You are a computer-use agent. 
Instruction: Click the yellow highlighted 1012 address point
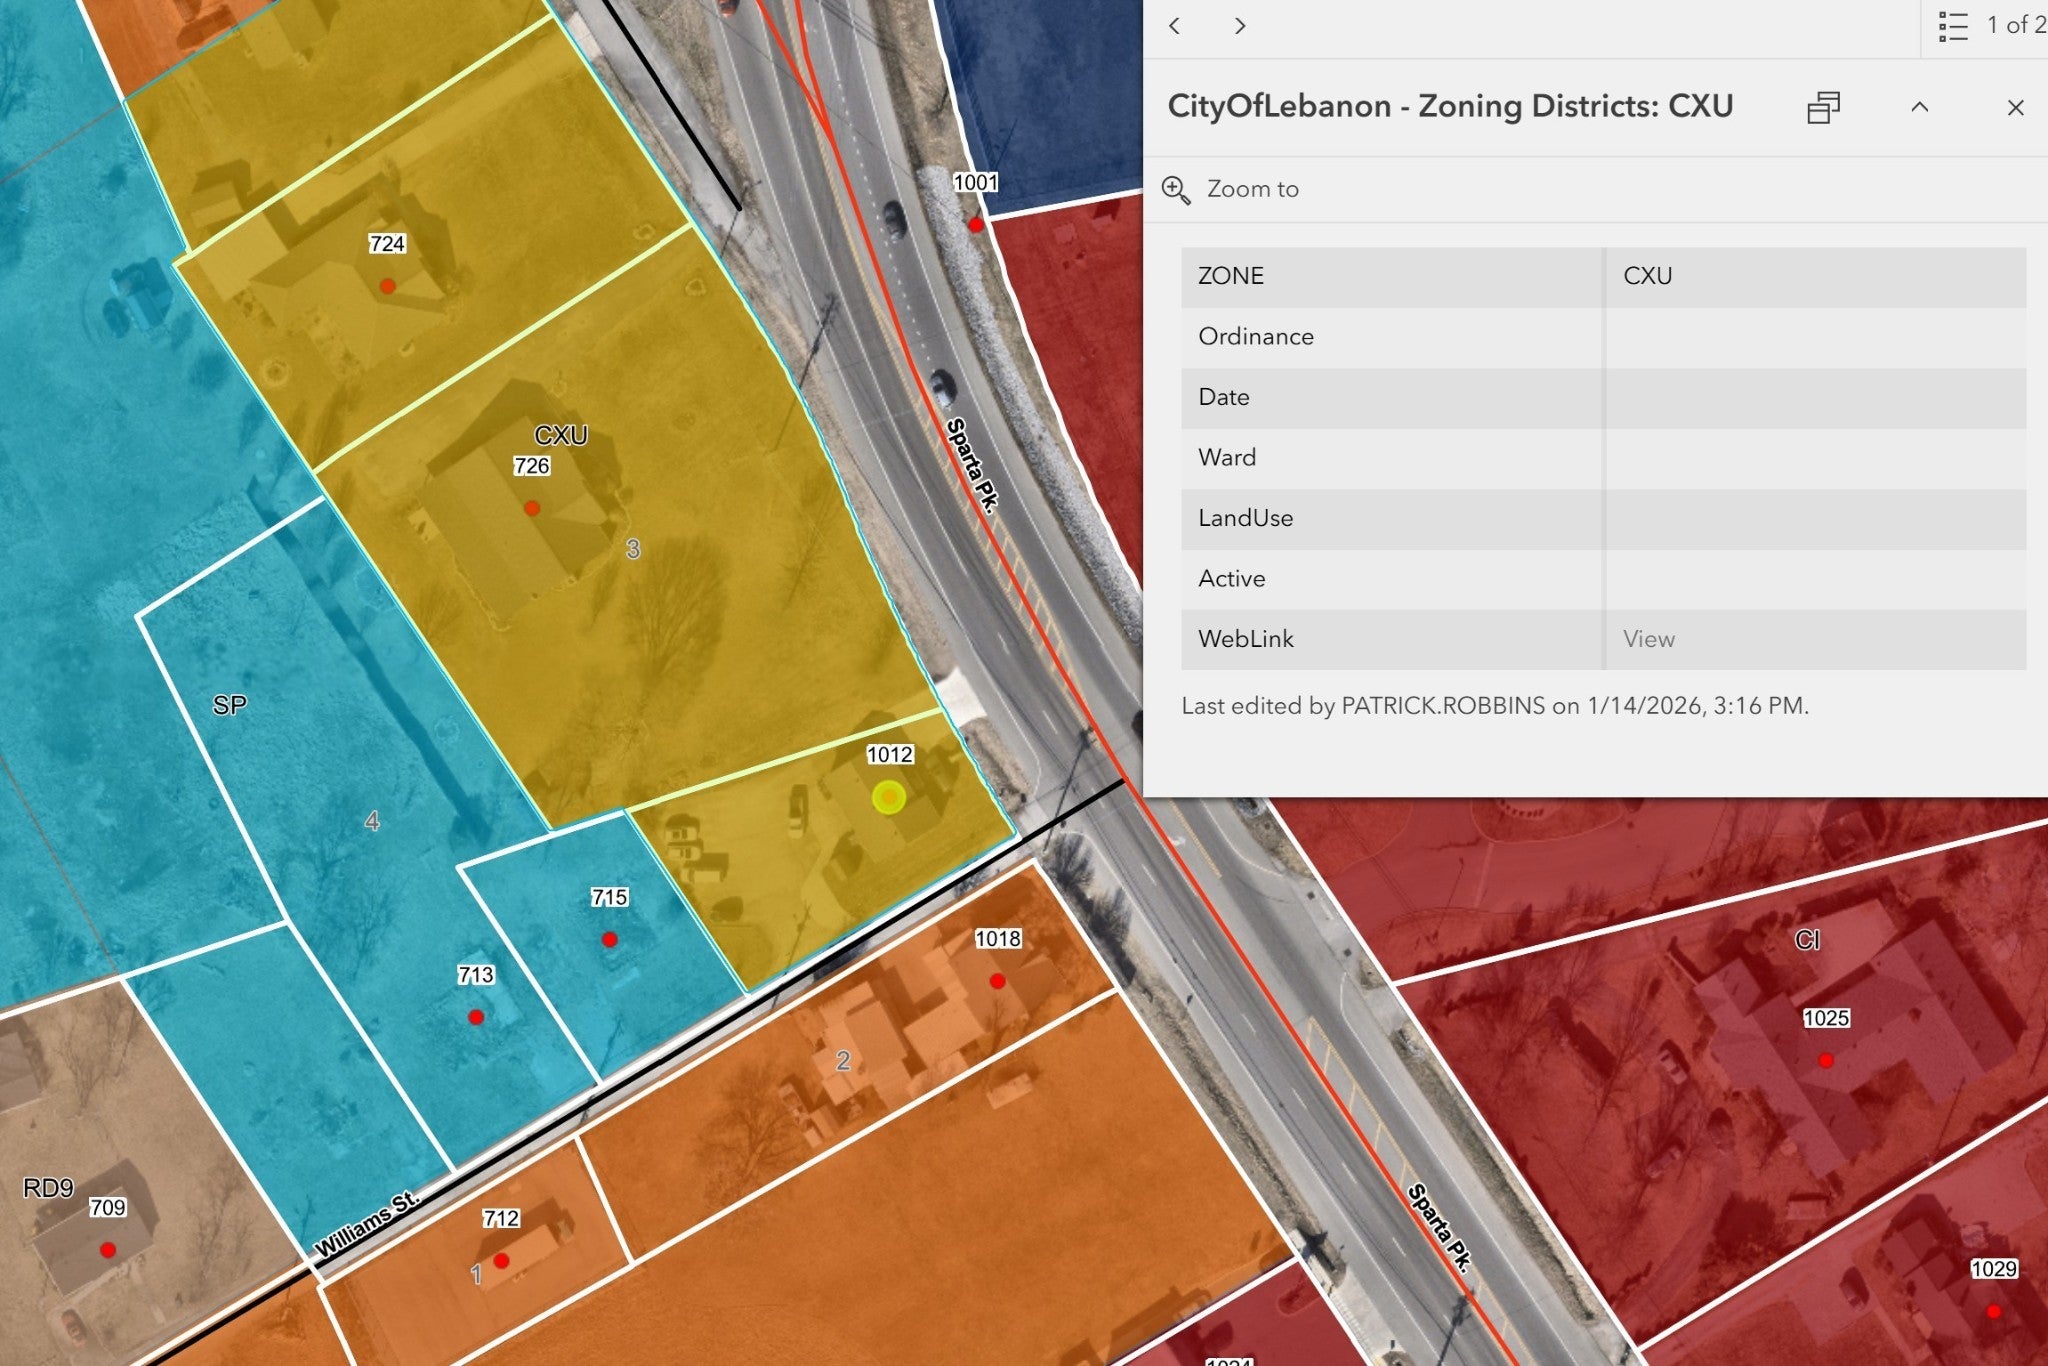point(889,797)
